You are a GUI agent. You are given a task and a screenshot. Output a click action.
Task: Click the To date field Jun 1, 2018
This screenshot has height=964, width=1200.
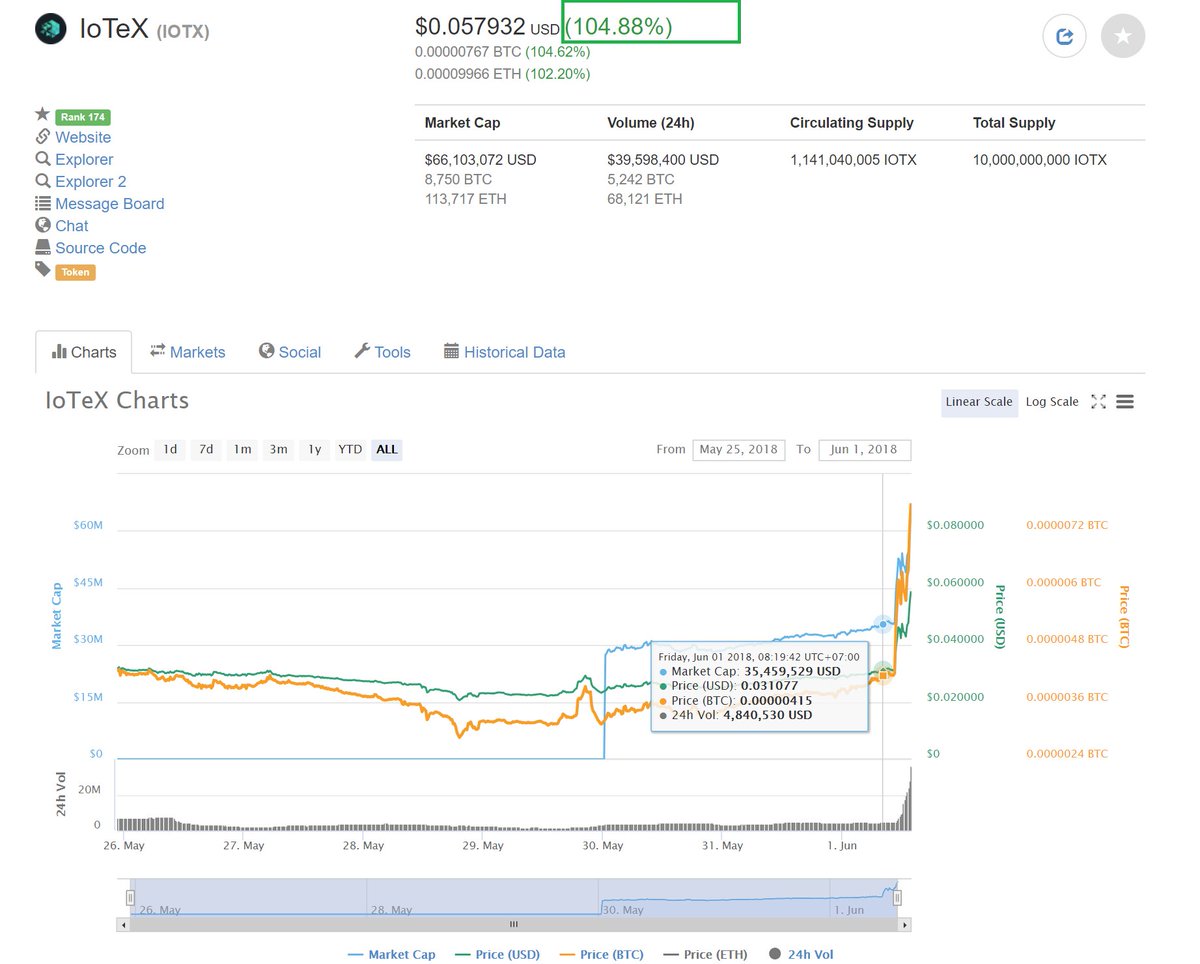[864, 450]
